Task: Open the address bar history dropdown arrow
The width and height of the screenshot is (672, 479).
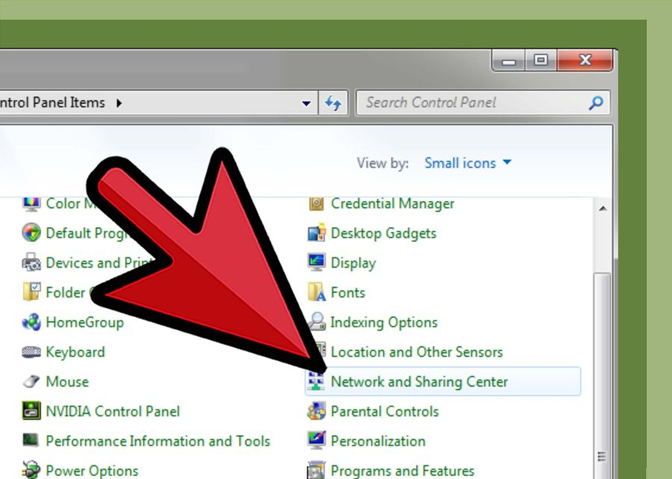Action: [306, 103]
